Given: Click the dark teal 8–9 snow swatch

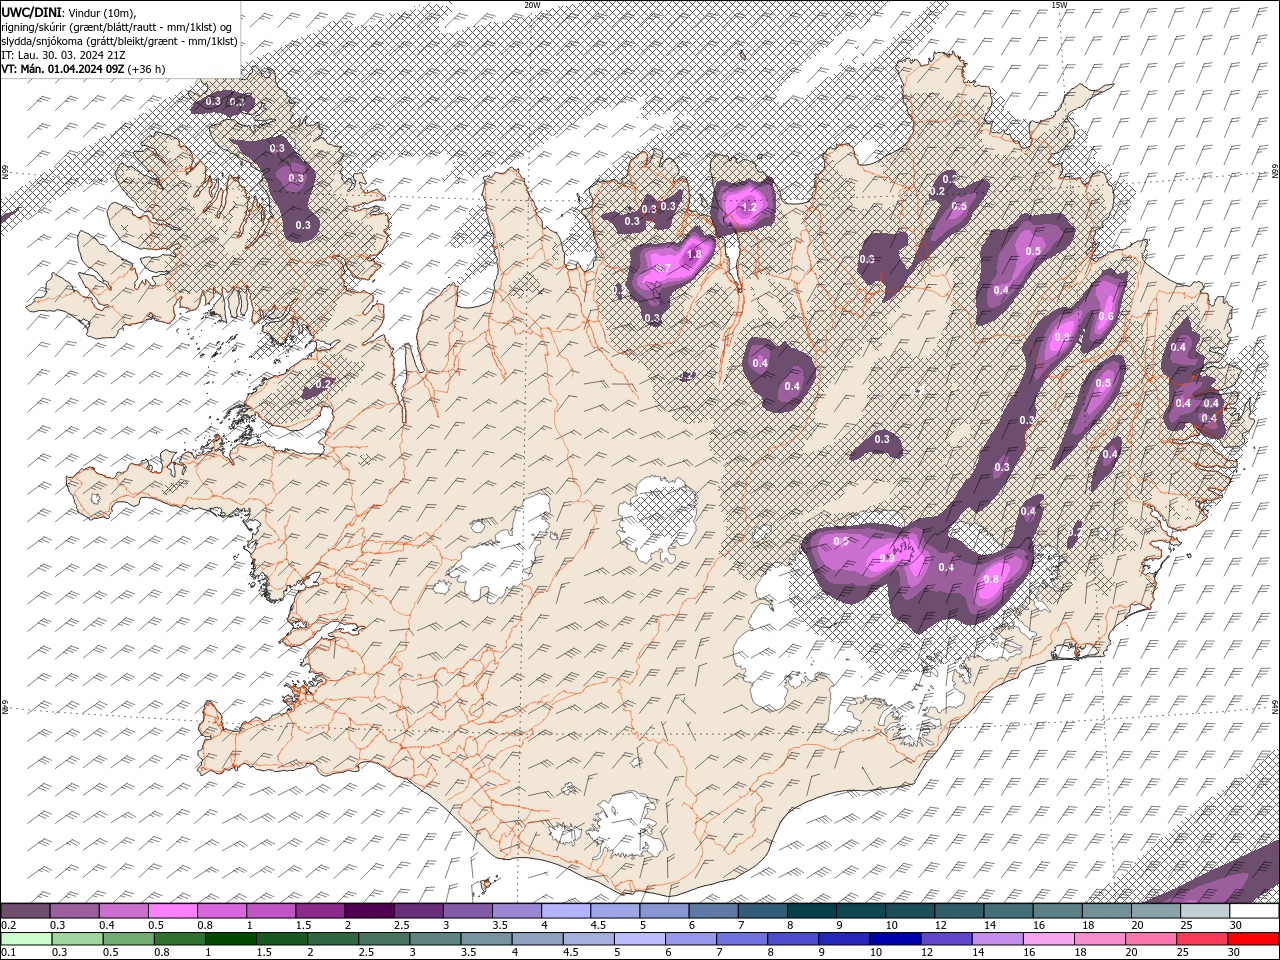Looking at the screenshot, I should pyautogui.click(x=811, y=910).
